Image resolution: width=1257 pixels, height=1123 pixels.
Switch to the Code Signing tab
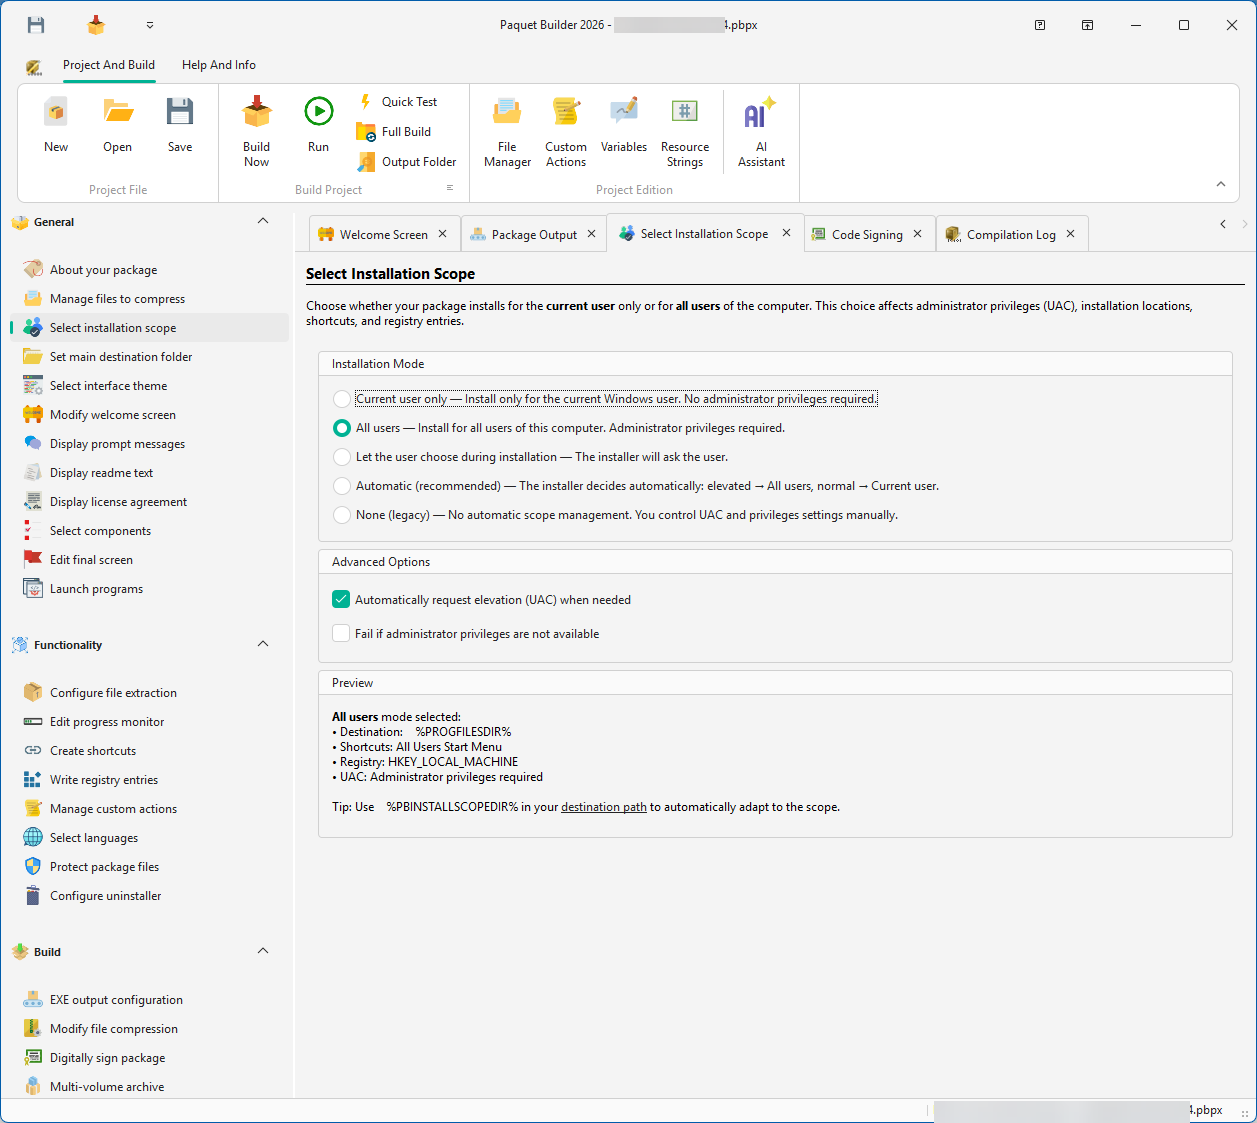[866, 235]
